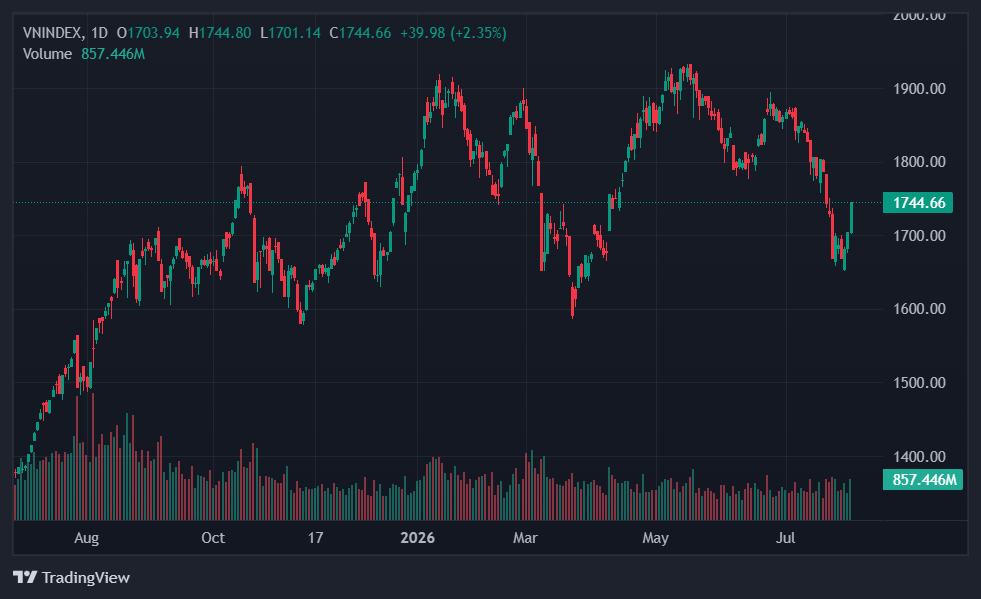The image size is (981, 599).
Task: Click the Mar marker on time axis
Action: coord(525,538)
